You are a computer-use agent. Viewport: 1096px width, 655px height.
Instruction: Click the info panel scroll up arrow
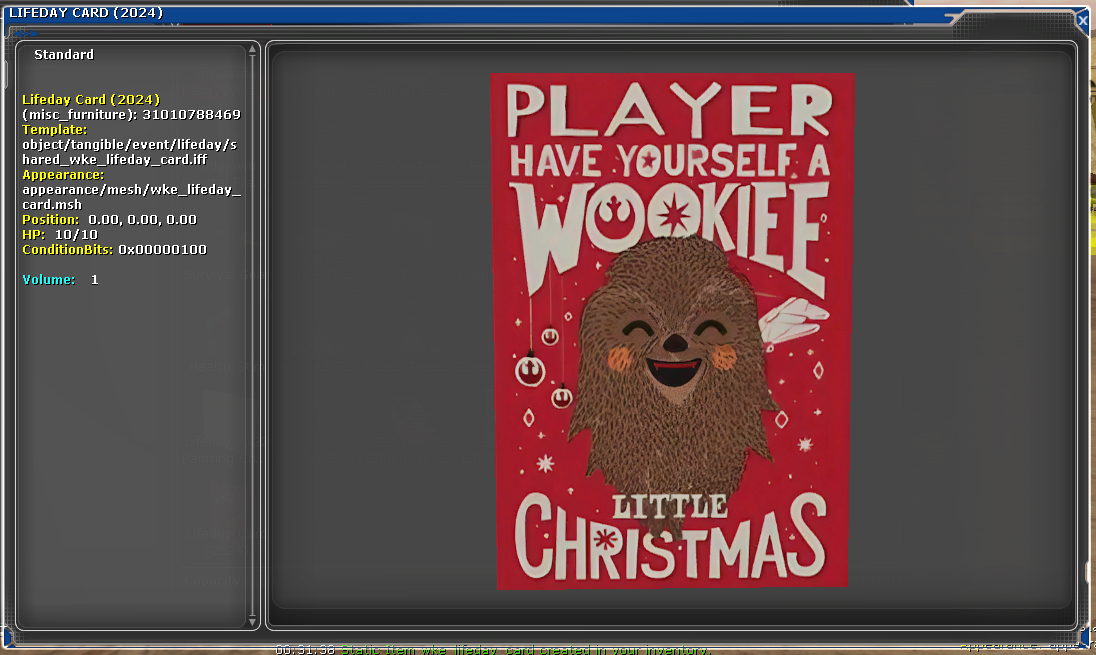click(x=252, y=49)
